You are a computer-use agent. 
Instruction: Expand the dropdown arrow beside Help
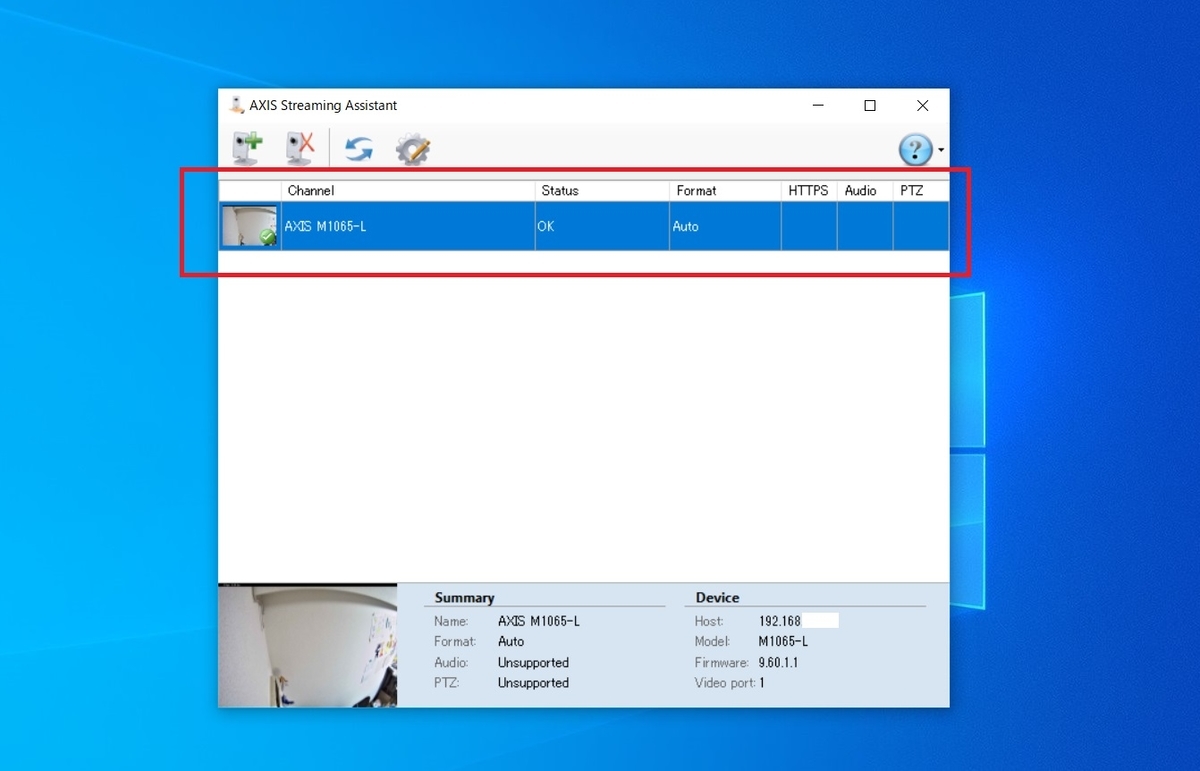click(x=941, y=150)
